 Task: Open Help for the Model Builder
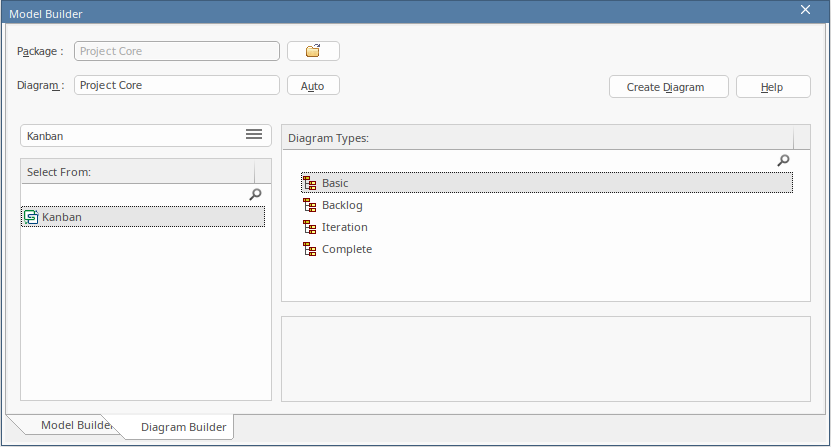[x=772, y=87]
